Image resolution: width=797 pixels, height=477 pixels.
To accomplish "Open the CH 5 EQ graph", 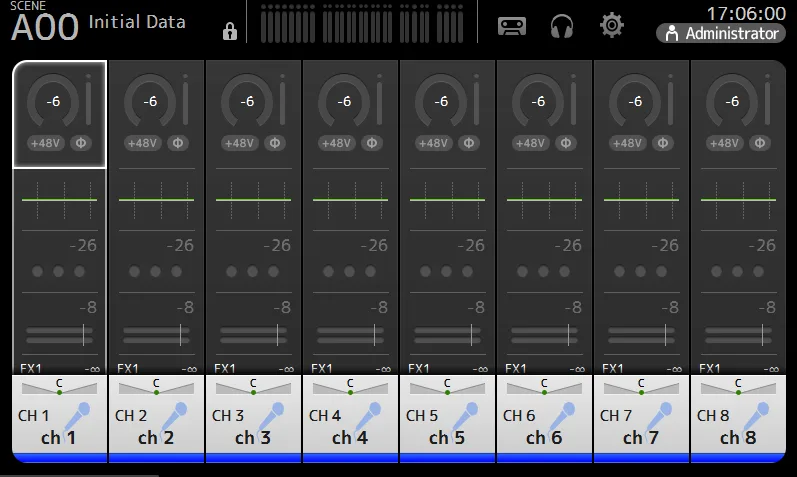I will [x=447, y=200].
